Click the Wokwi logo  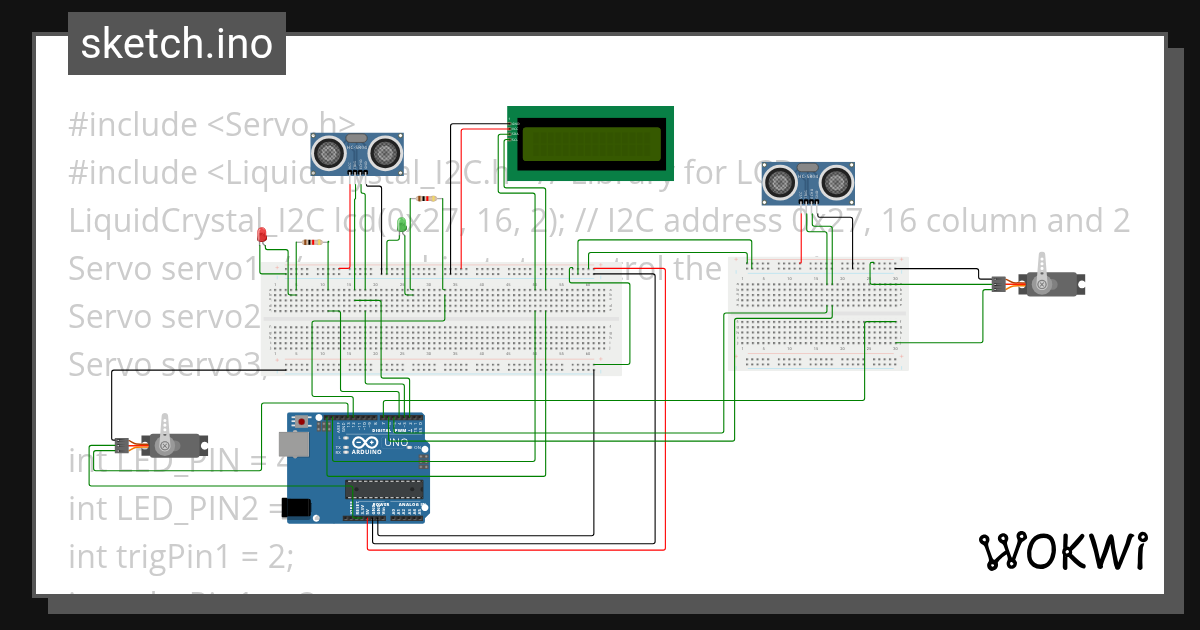tap(1063, 550)
